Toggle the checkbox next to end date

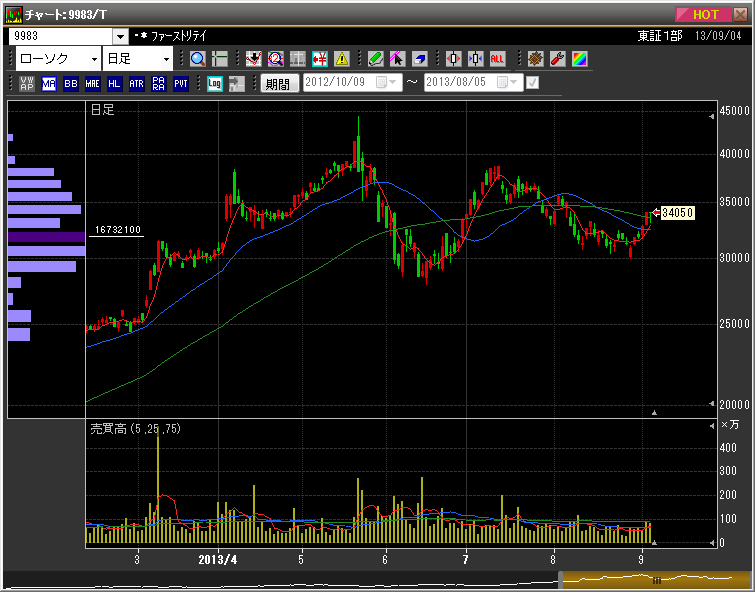[x=532, y=83]
